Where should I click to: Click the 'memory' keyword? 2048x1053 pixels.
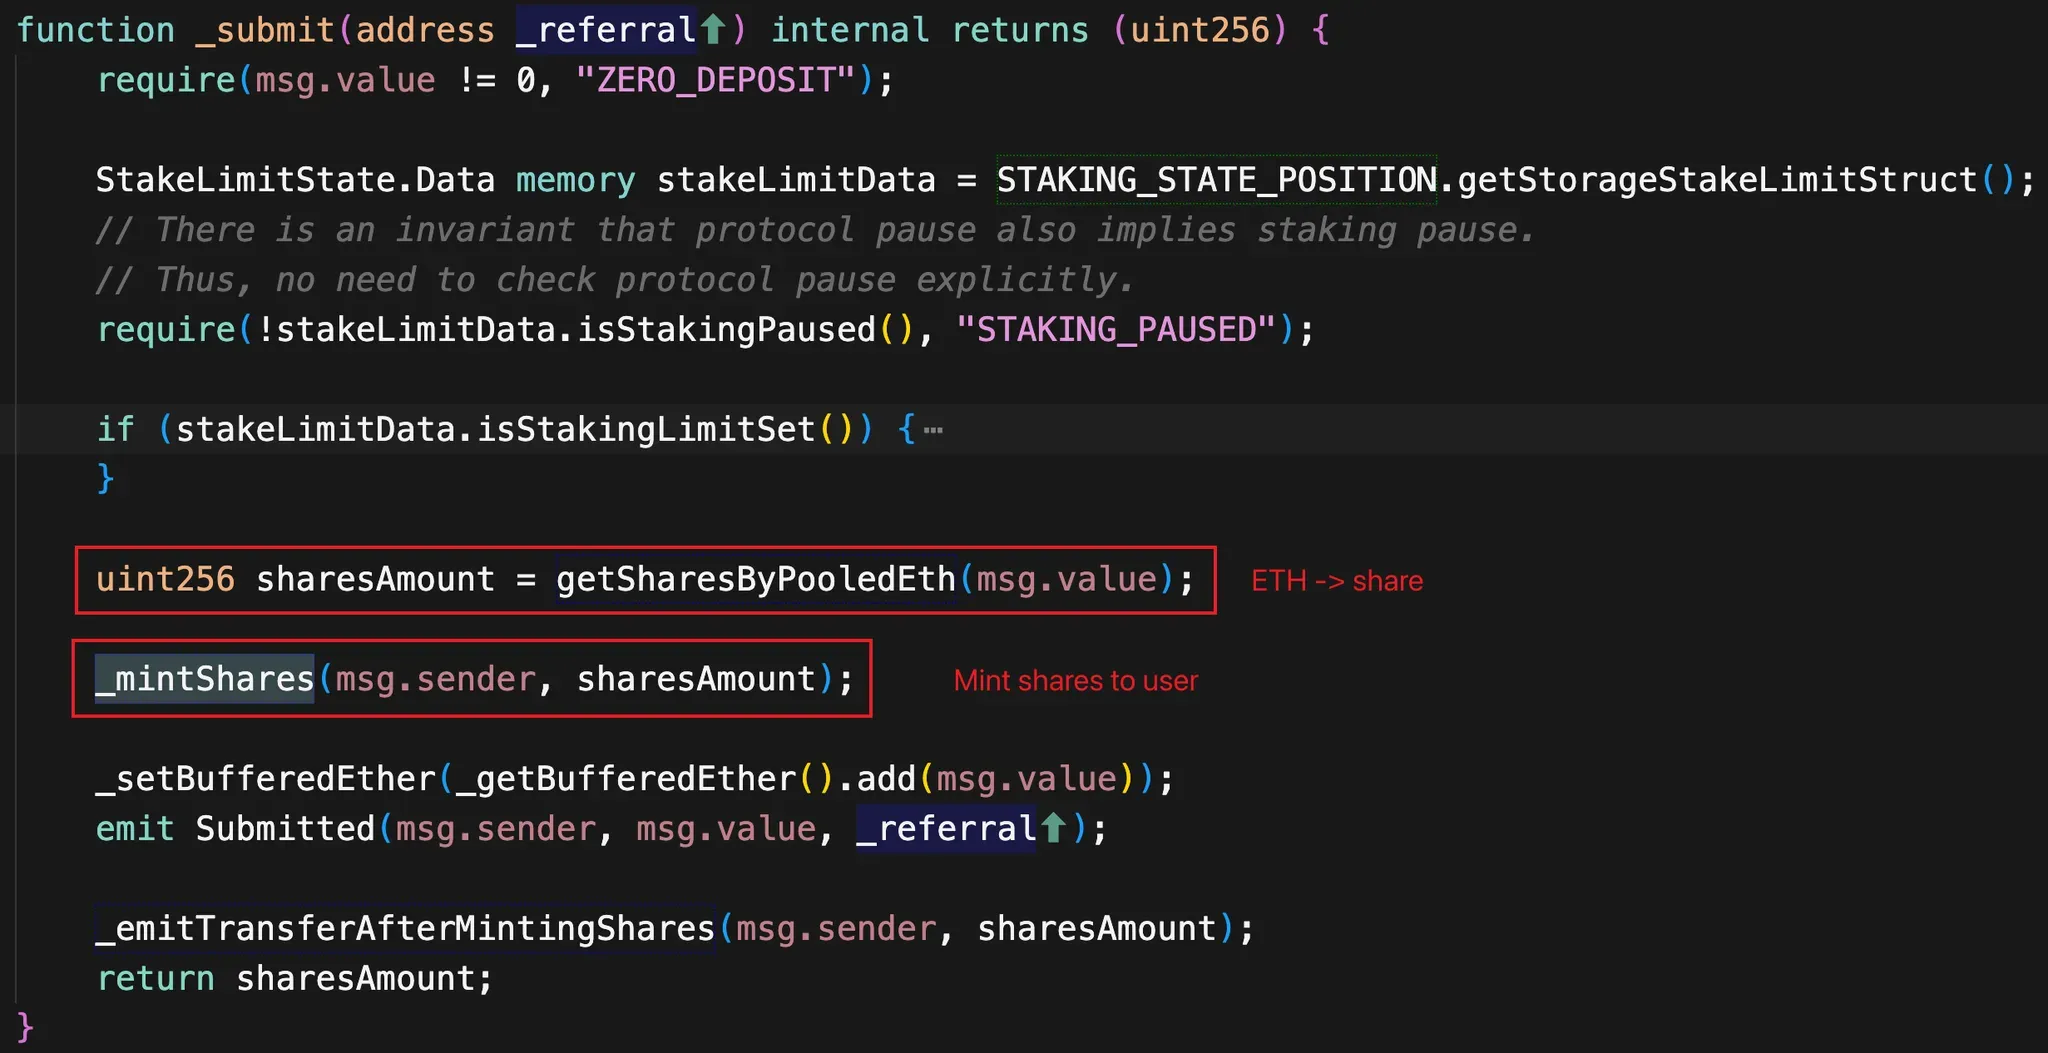[576, 180]
